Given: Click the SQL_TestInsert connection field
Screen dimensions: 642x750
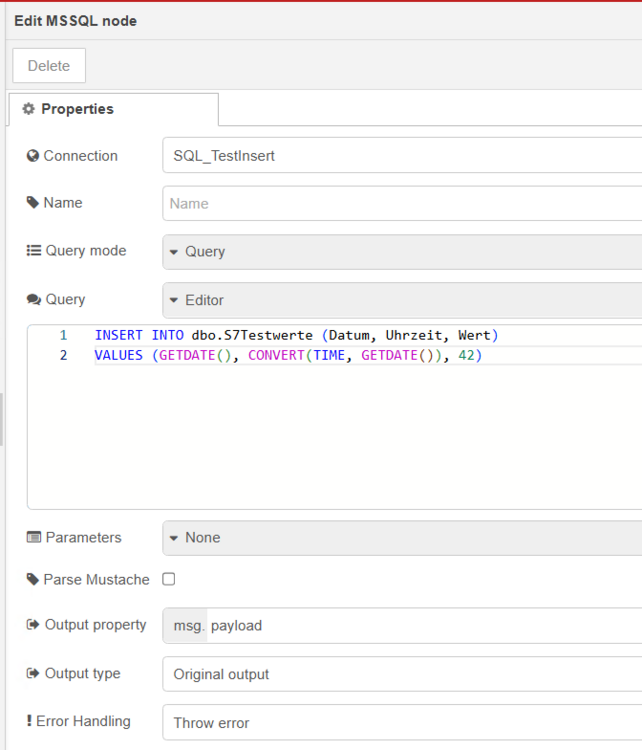Looking at the screenshot, I should pos(400,156).
